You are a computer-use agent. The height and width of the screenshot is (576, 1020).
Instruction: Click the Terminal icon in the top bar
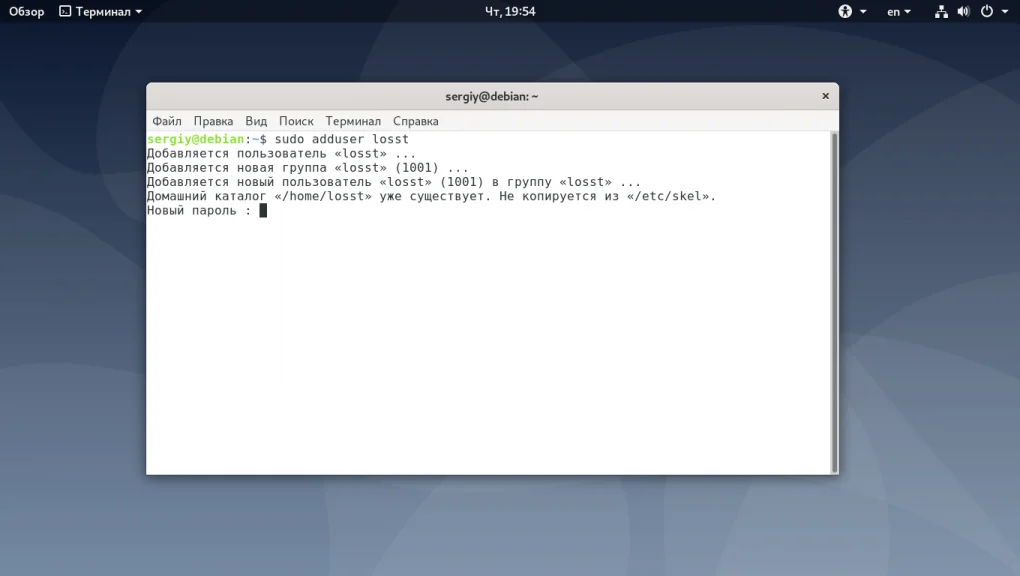64,11
